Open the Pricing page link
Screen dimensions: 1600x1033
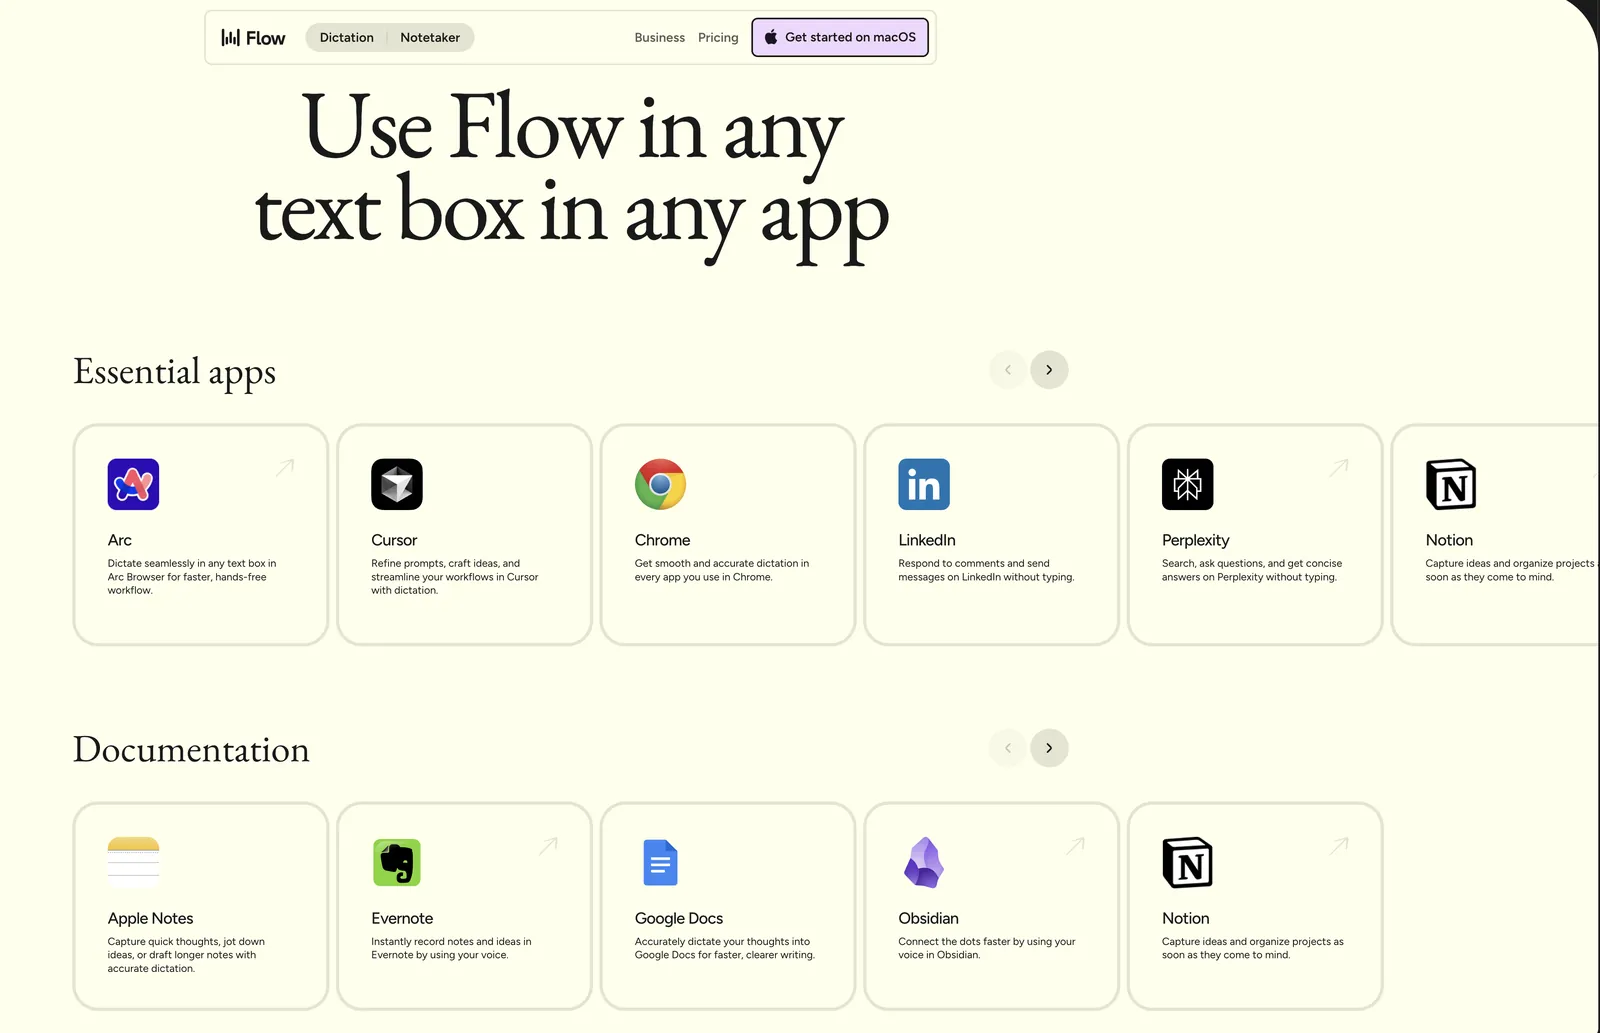point(718,38)
